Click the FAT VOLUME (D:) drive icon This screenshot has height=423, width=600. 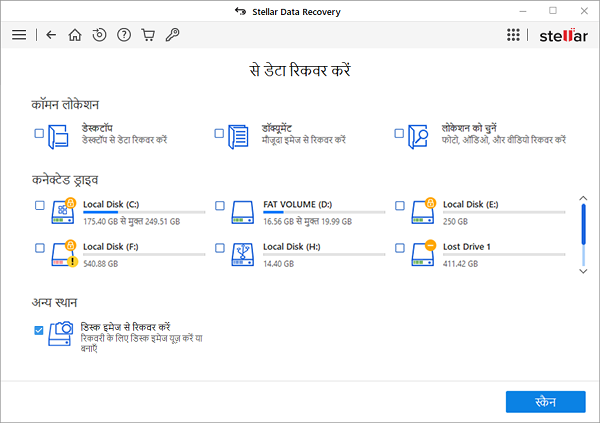click(243, 212)
